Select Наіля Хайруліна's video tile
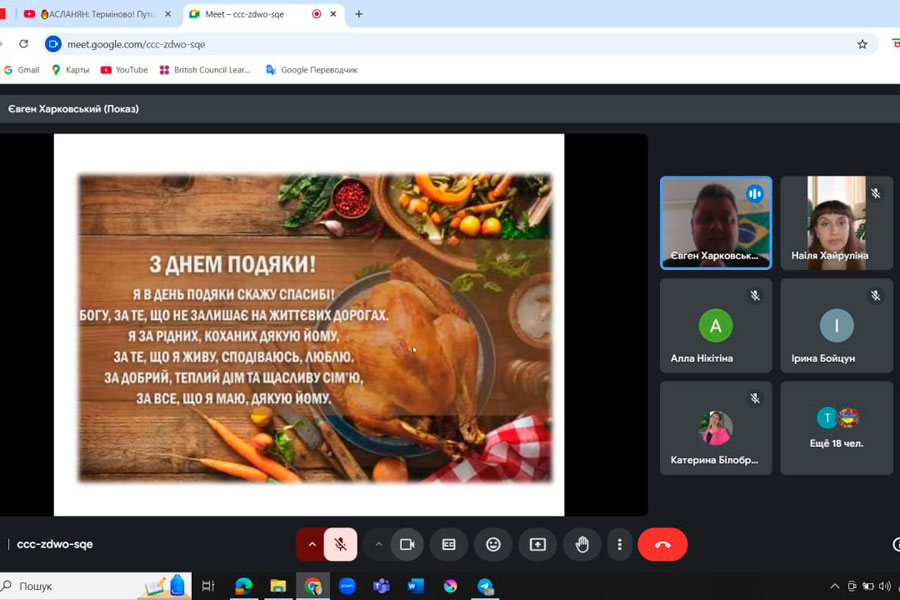900x600 pixels. coord(836,223)
